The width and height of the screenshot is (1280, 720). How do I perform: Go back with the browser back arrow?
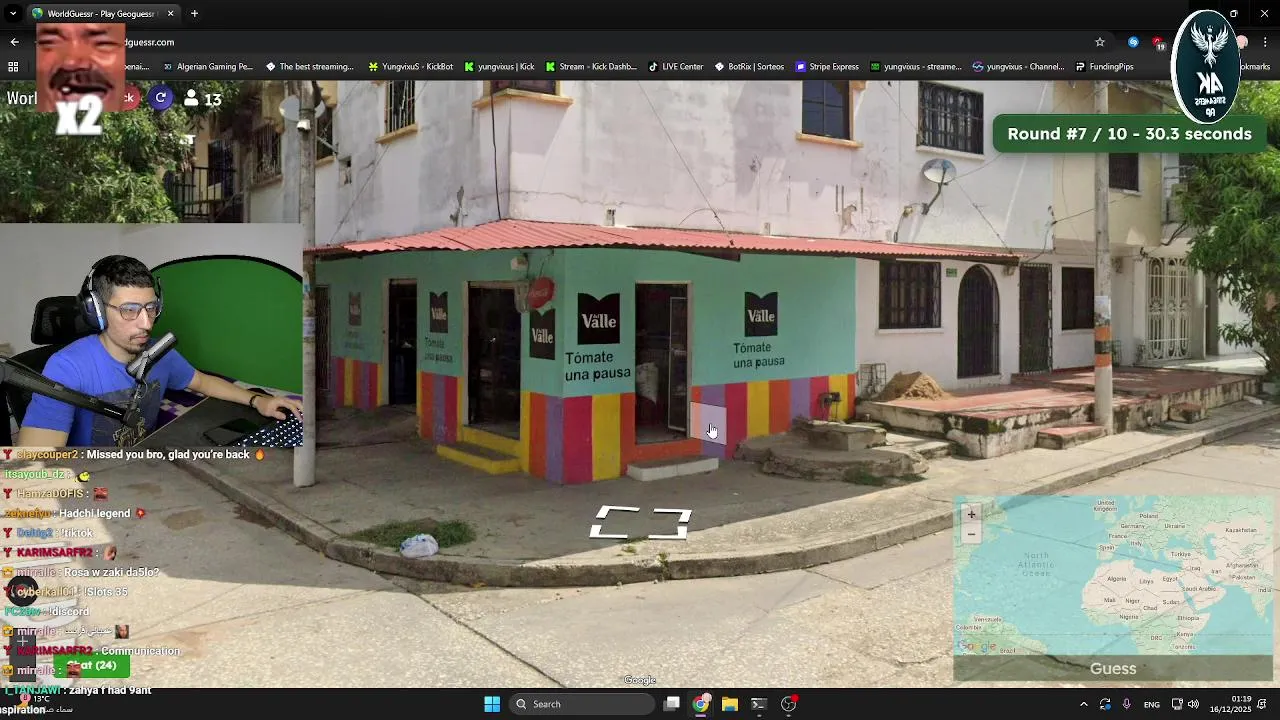coord(14,42)
